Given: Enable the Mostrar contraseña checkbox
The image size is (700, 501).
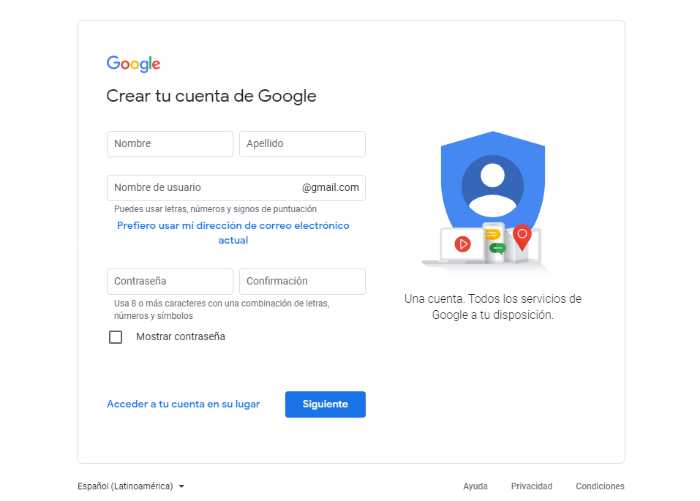Looking at the screenshot, I should 116,337.
